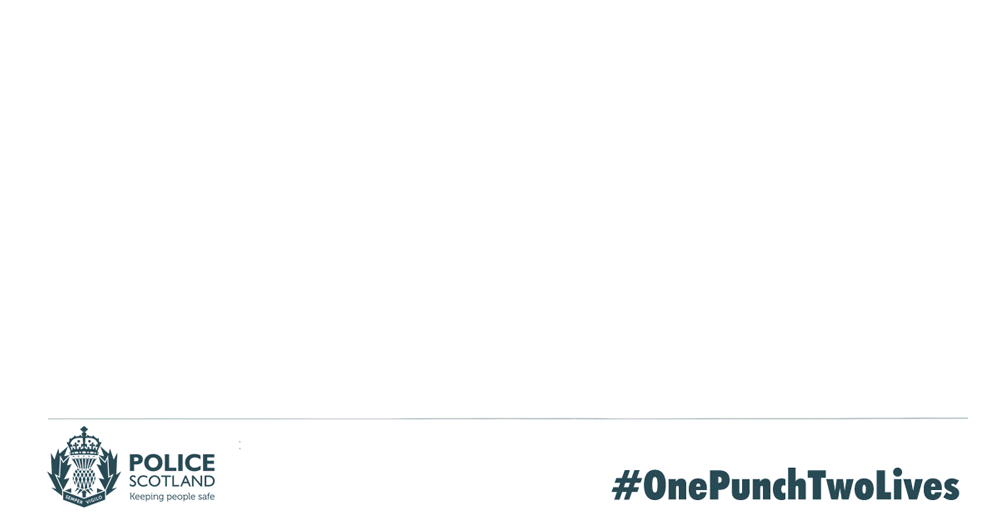
Task: Click the left laurel leaves of crest
Action: point(59,472)
